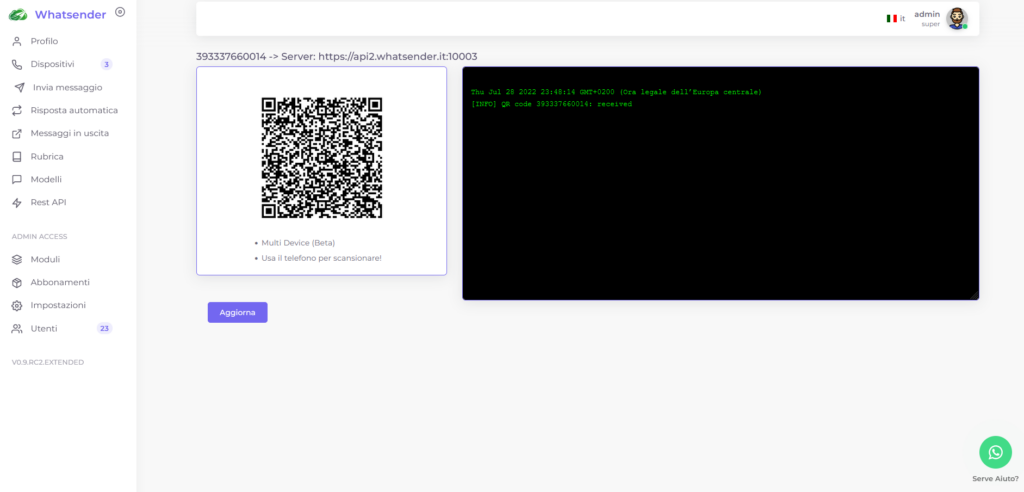Click the WhatsApp help chat button
The width and height of the screenshot is (1024, 492).
click(x=995, y=452)
